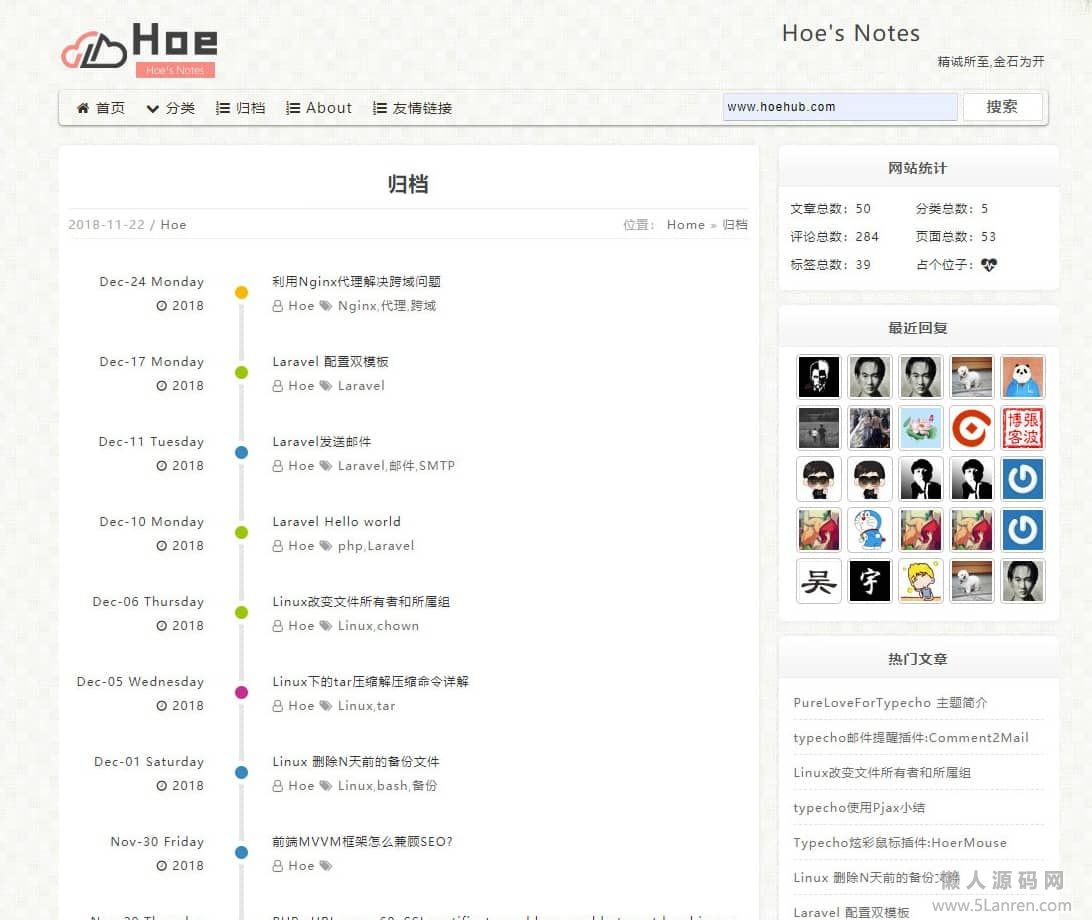Click the tagline 精诚所至,金石为开
Image resolution: width=1092 pixels, height=920 pixels.
pos(990,61)
